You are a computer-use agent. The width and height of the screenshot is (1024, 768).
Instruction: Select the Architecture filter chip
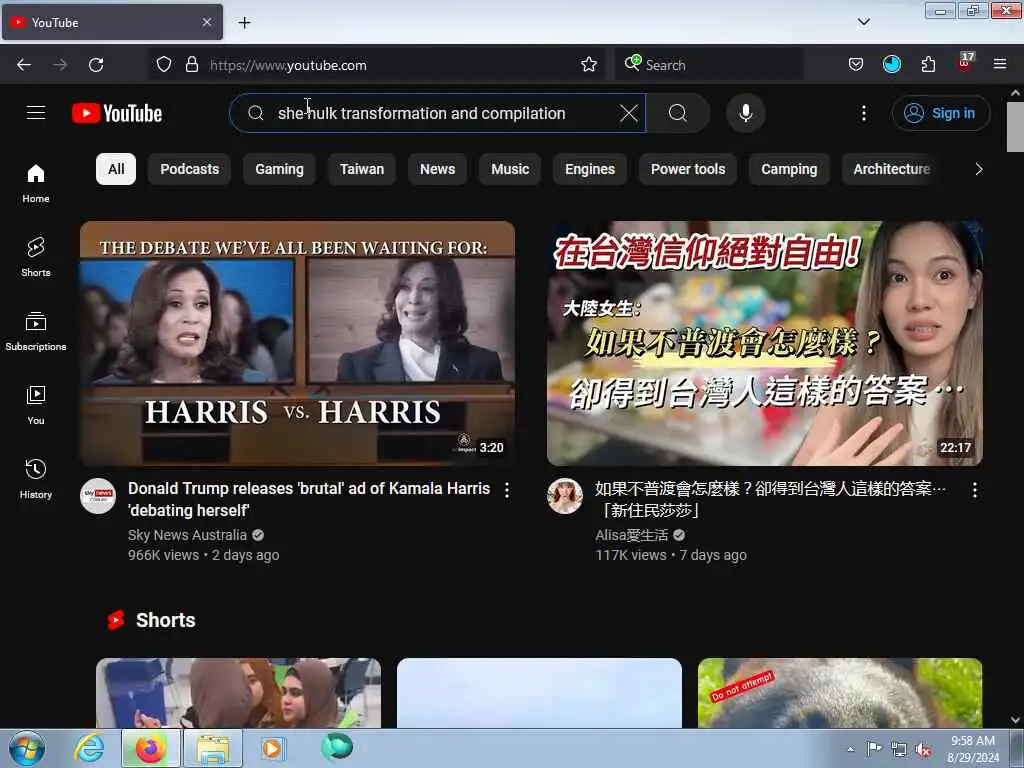click(x=891, y=169)
